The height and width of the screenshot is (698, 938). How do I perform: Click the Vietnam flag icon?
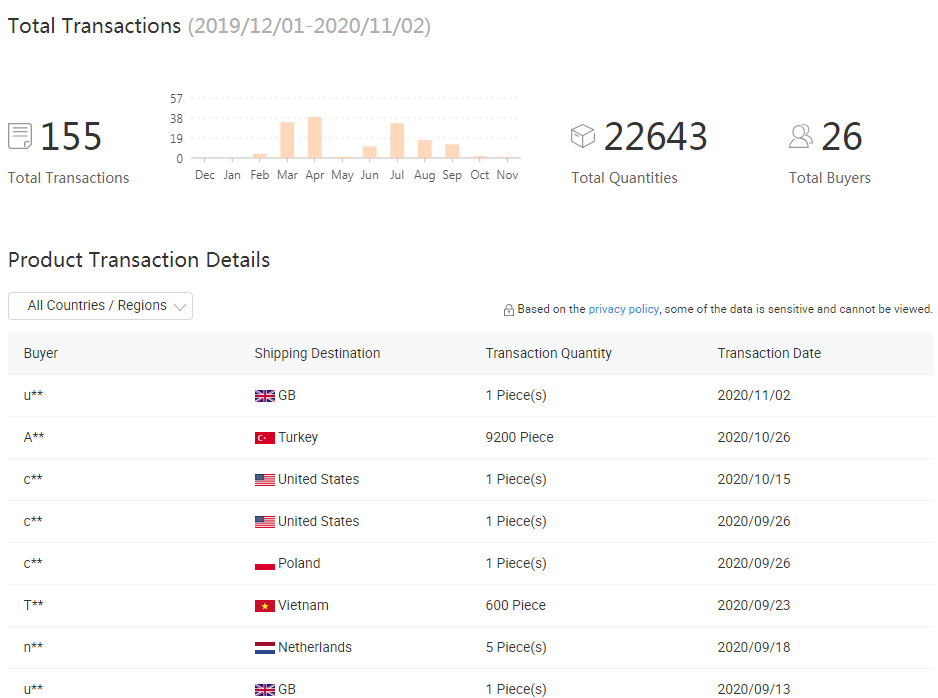tap(265, 606)
